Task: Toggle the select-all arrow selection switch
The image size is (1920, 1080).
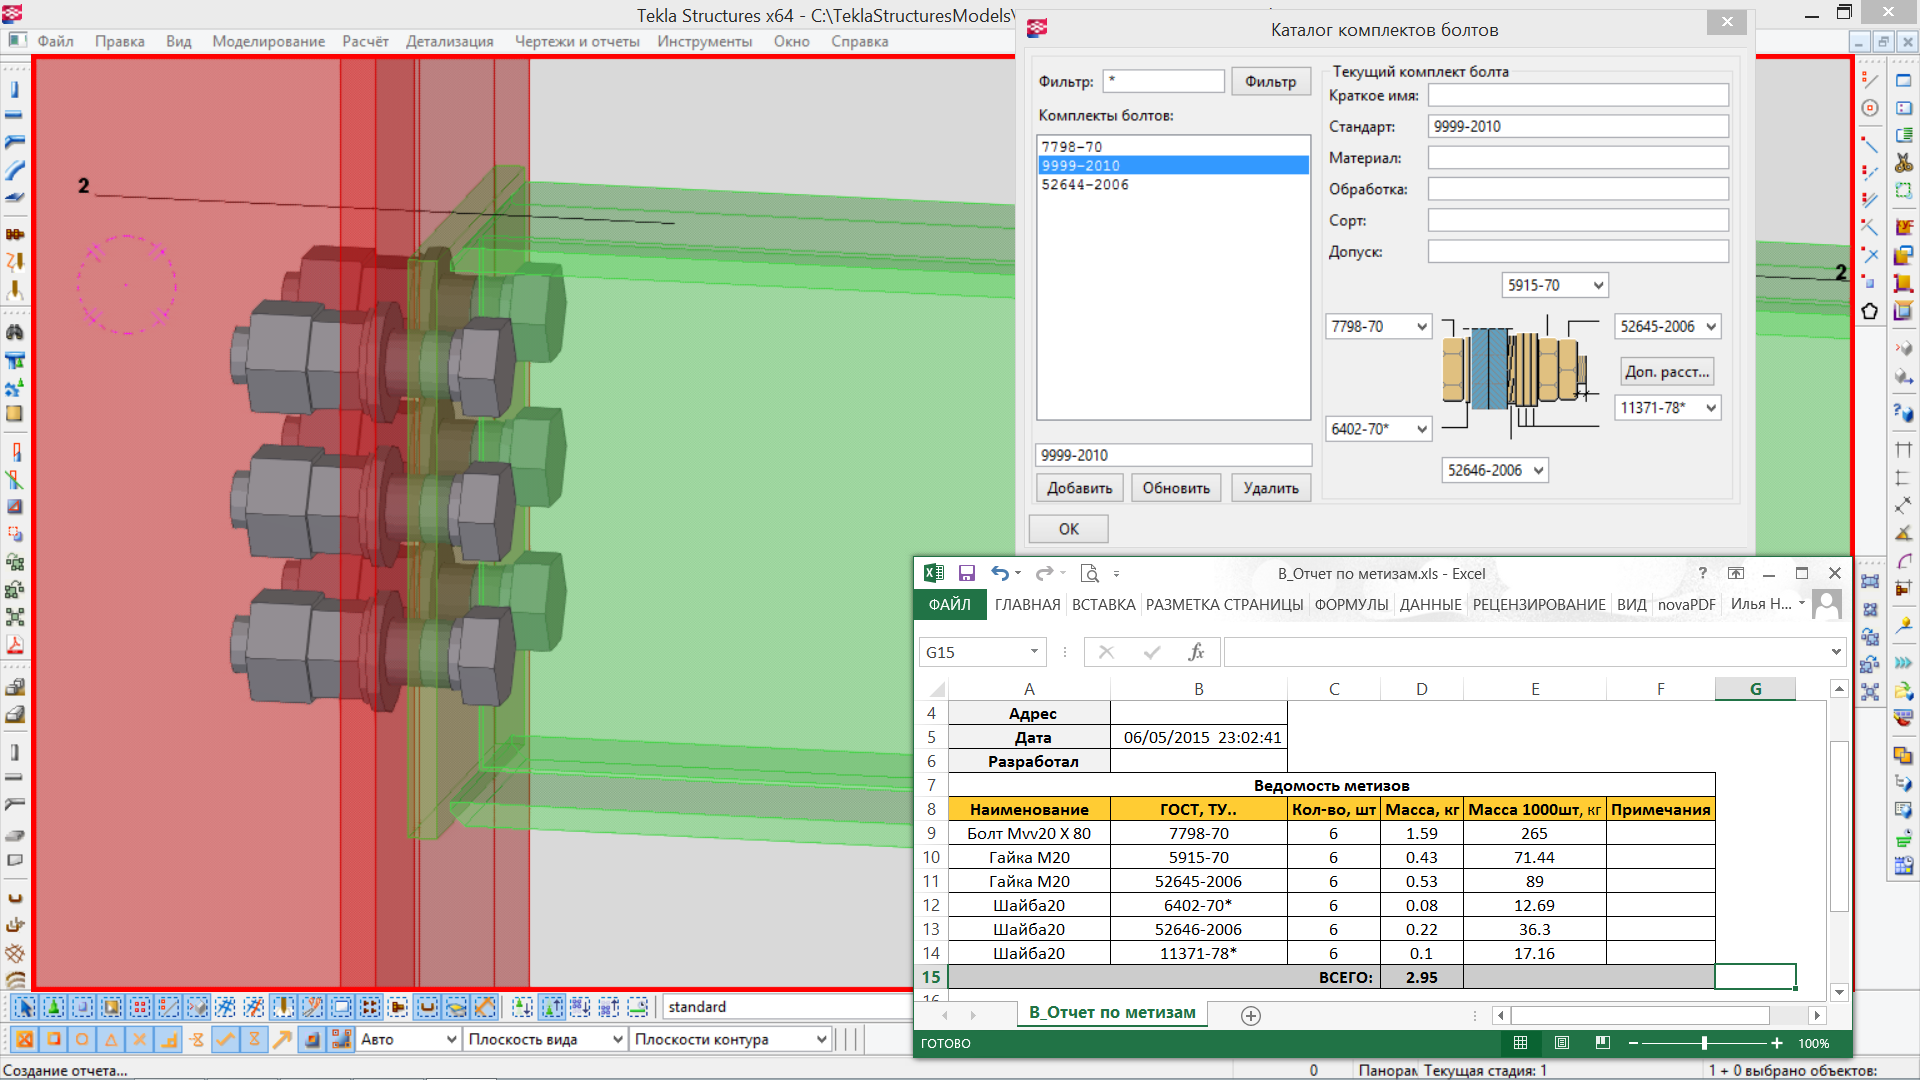Action: (25, 1007)
